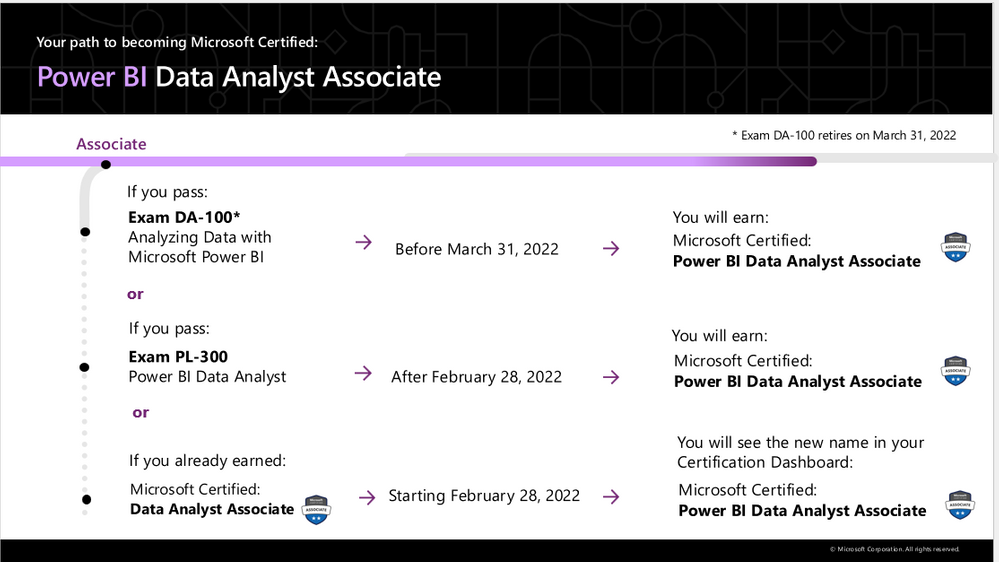The width and height of the screenshot is (999, 562).
Task: Click the Microsoft Corporation copyright notice
Action: (893, 549)
